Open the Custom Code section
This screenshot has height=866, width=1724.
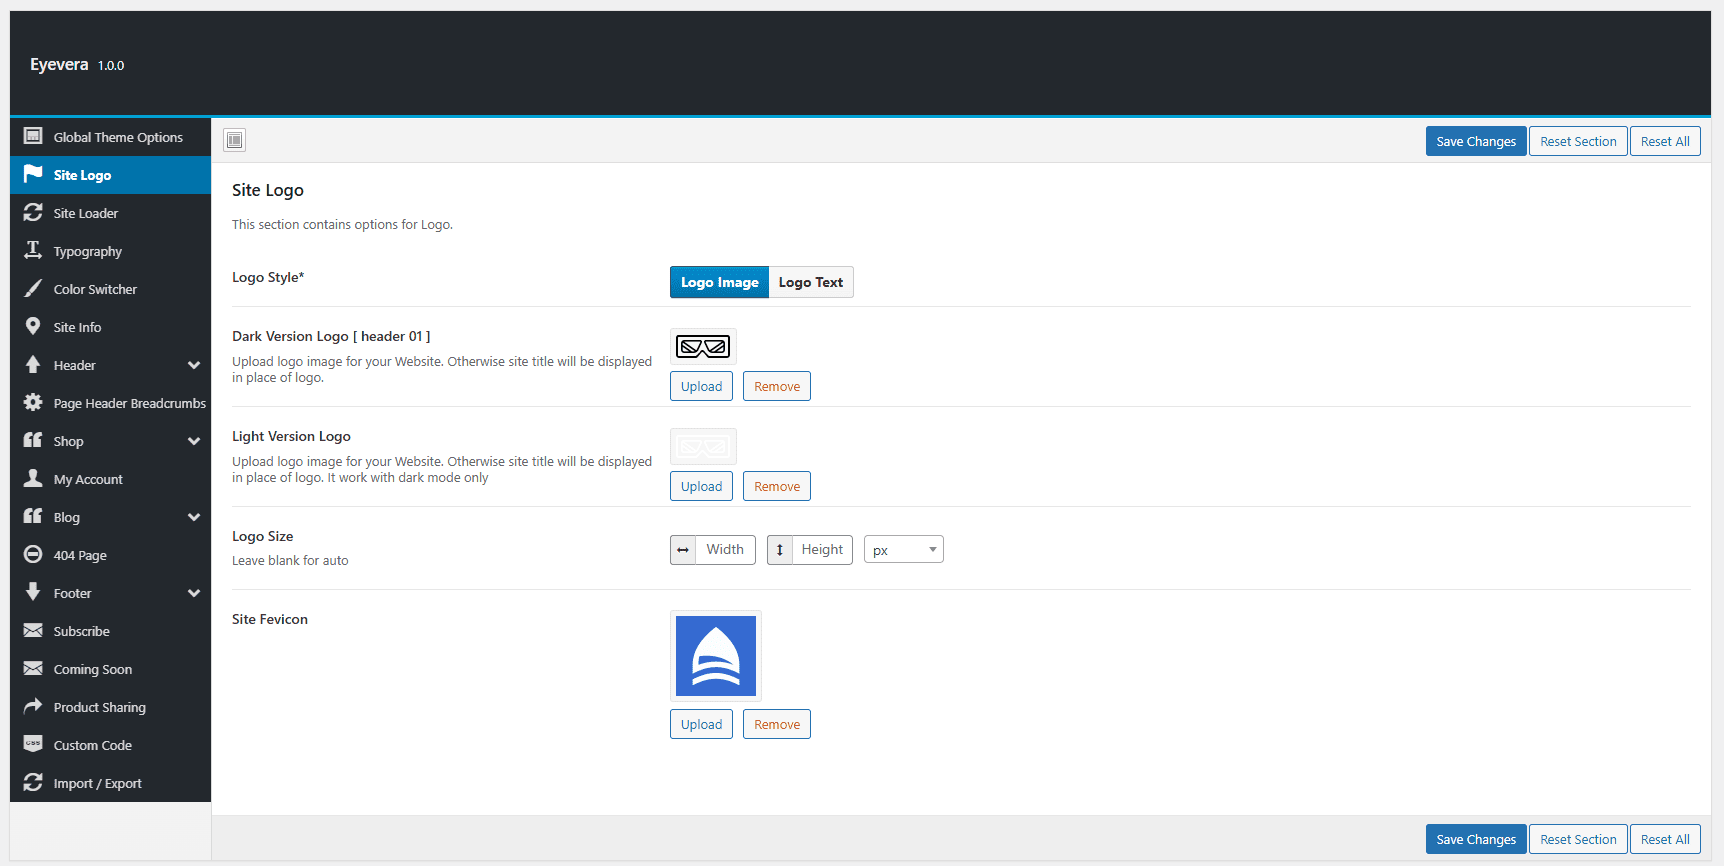point(110,745)
